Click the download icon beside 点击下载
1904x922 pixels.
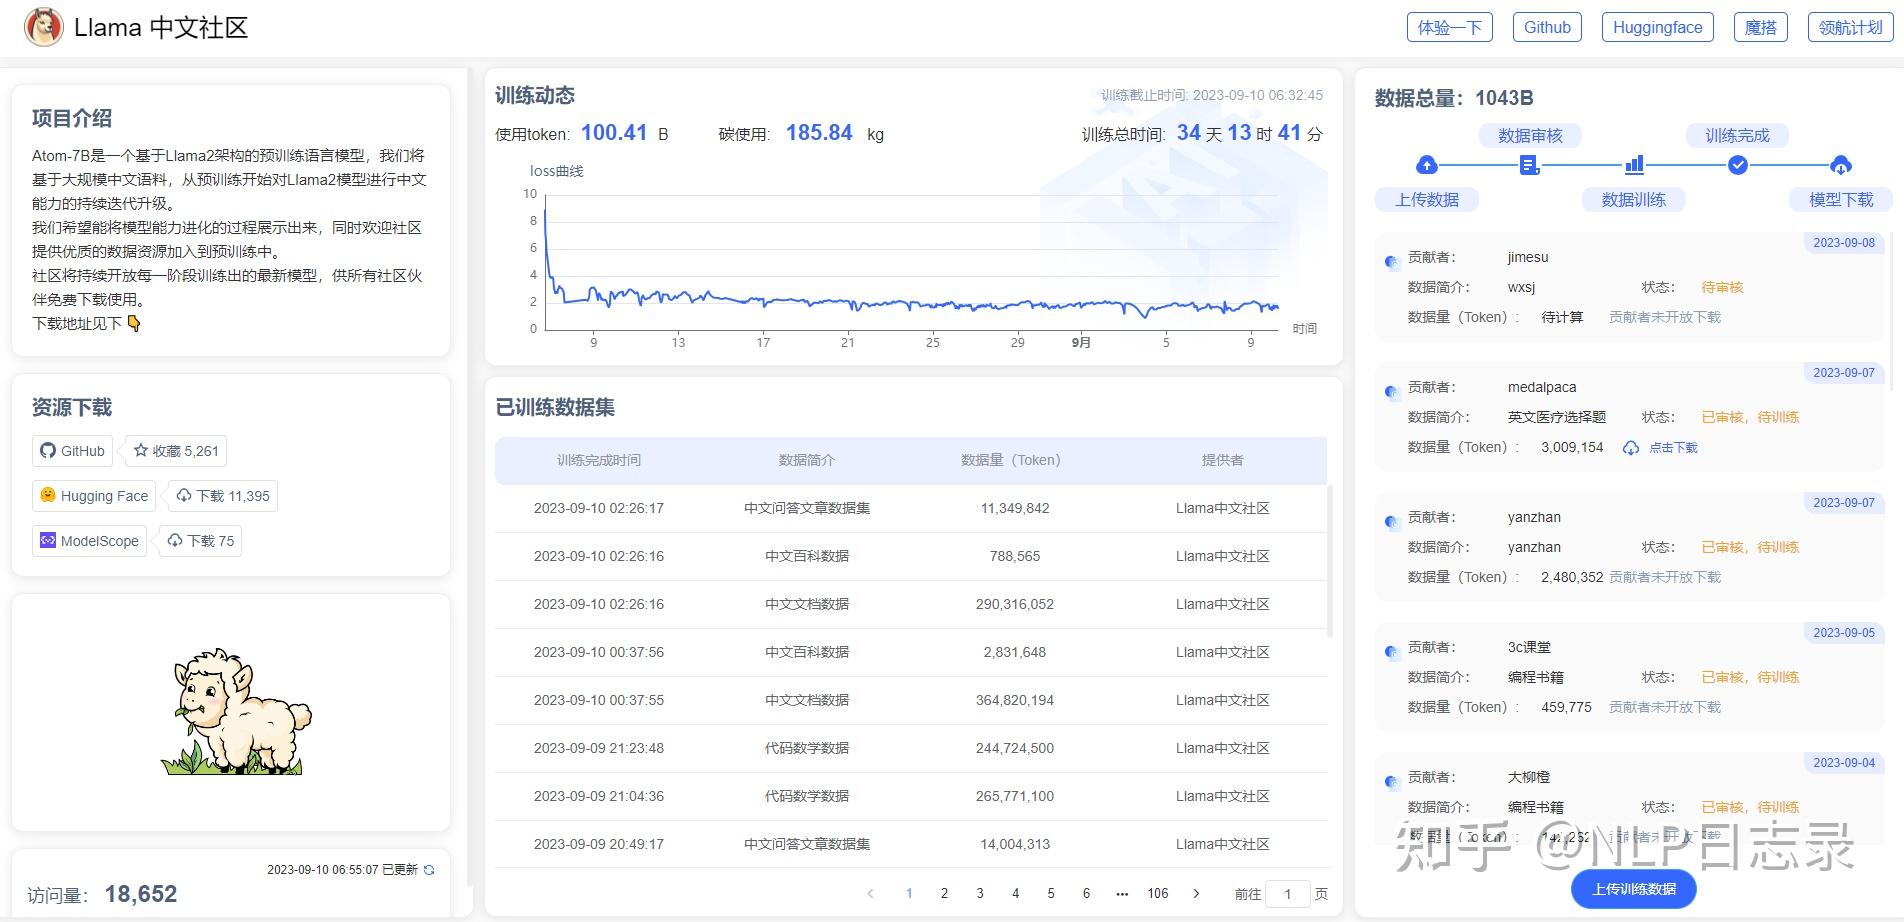pos(1630,448)
